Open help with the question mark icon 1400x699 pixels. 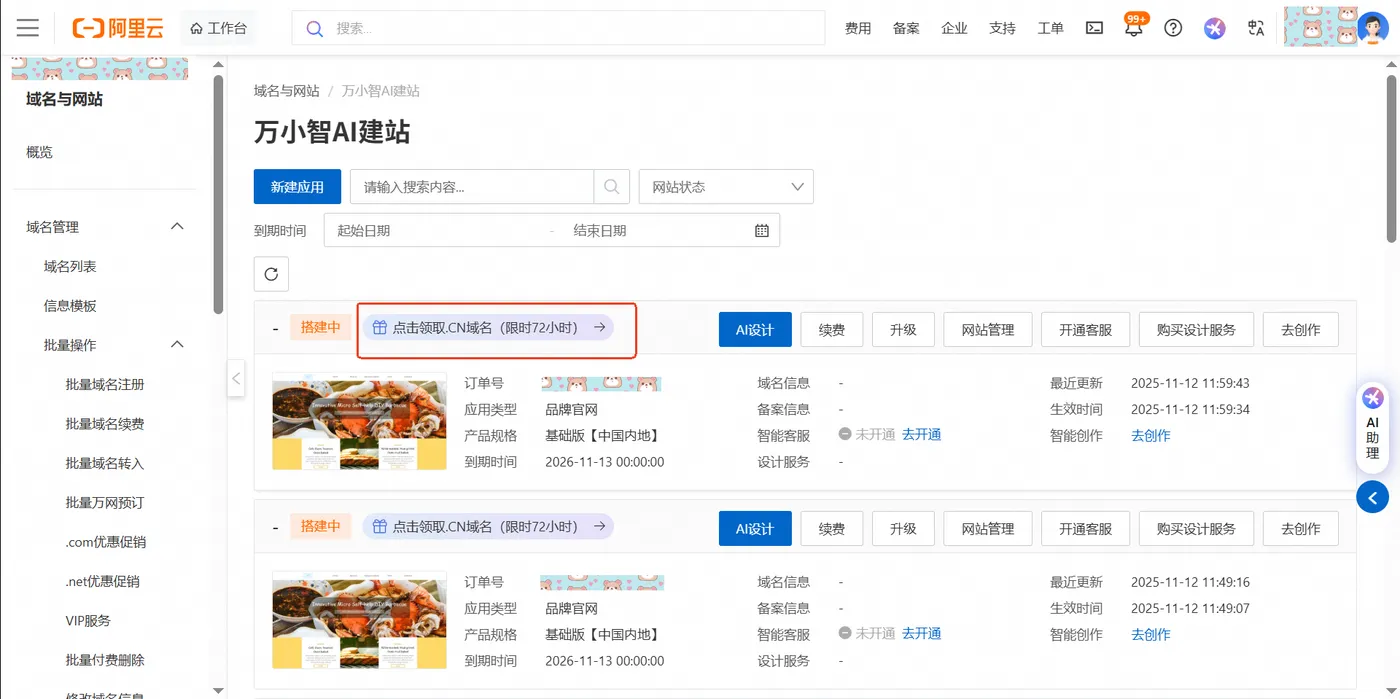tap(1173, 27)
